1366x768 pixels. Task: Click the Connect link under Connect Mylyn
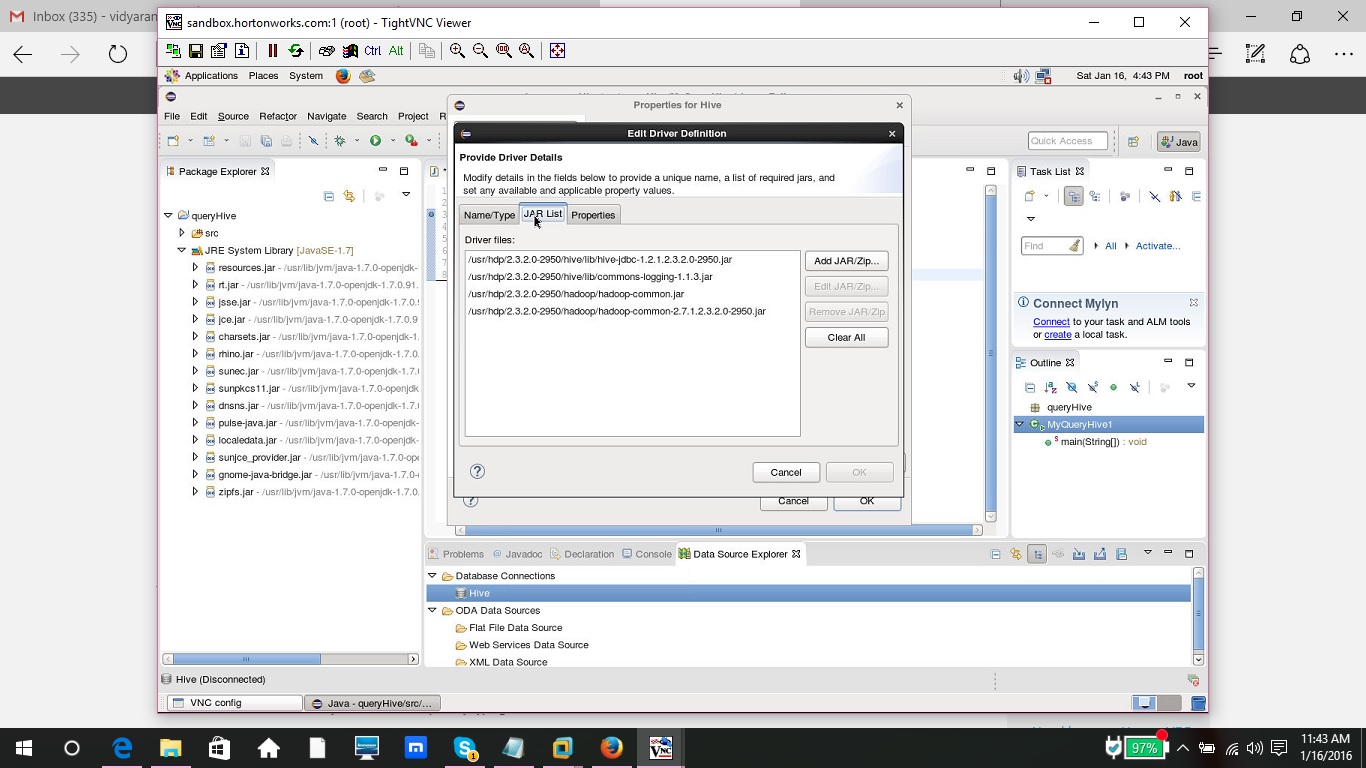[x=1051, y=322]
